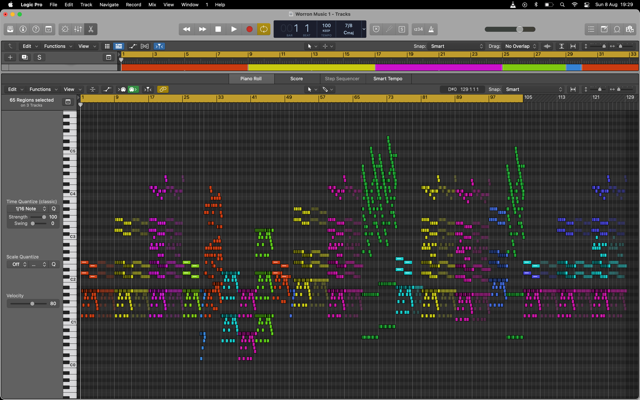
Task: Toggle Flex mode in tracks area
Action: click(145, 46)
